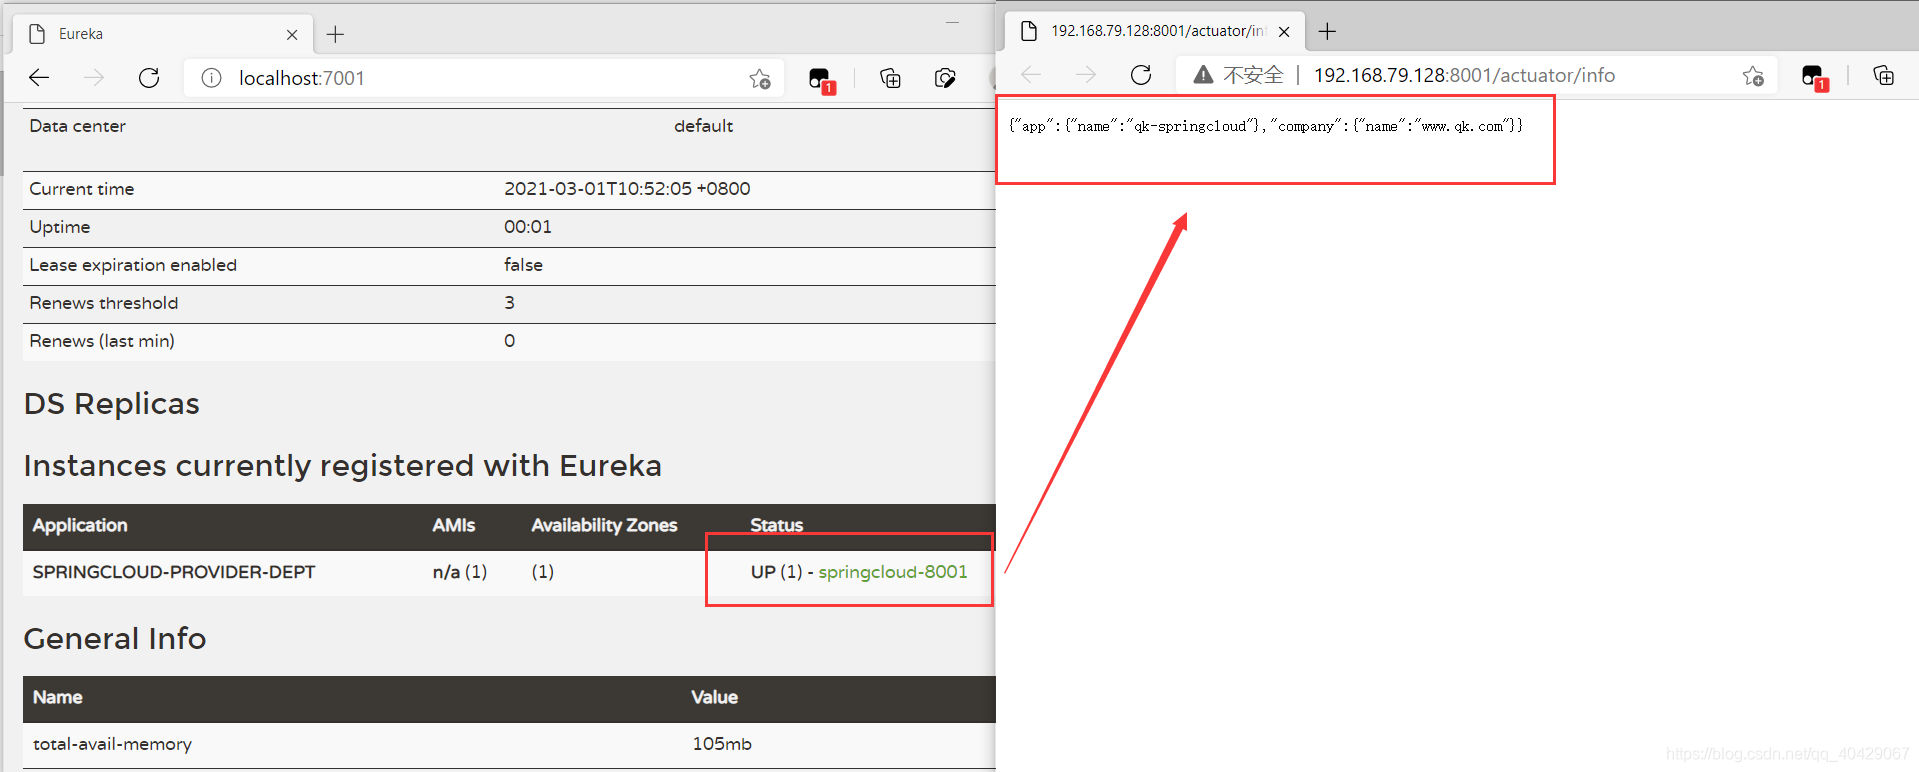Open Collections icon in the Eureka window
Viewport: 1919px width, 772px height.
coord(890,78)
